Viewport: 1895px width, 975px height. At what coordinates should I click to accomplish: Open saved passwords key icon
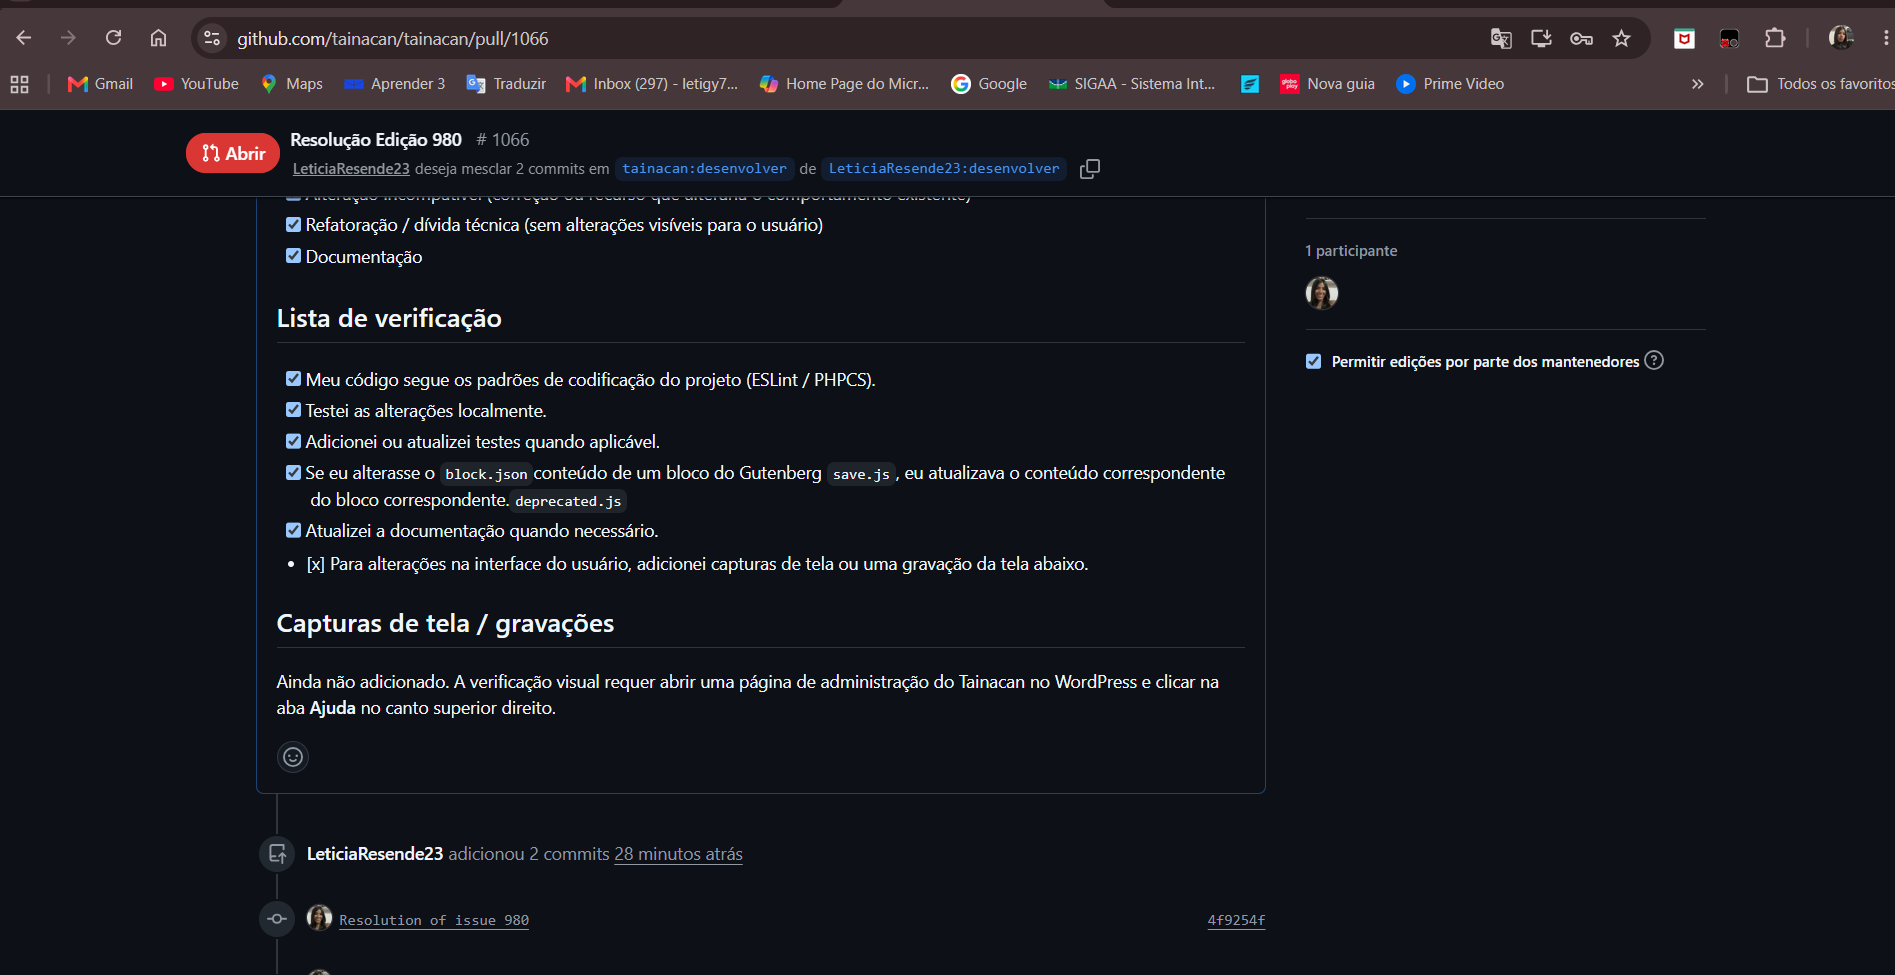1581,38
